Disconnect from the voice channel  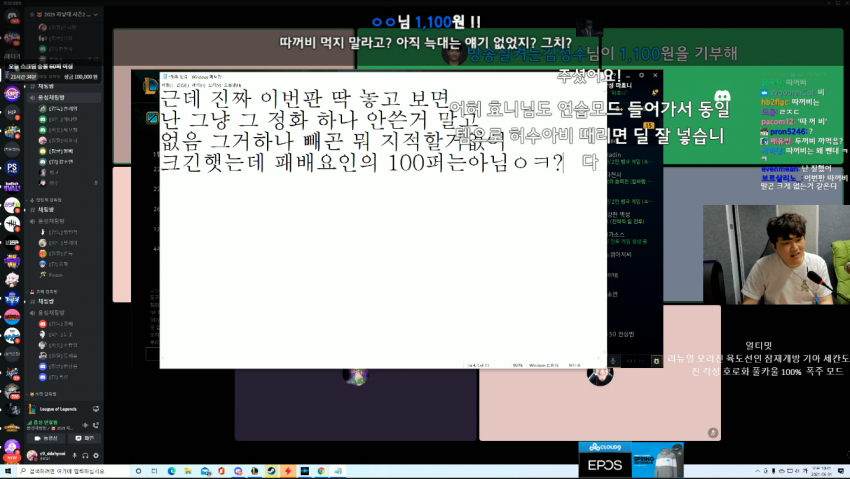pyautogui.click(x=96, y=425)
